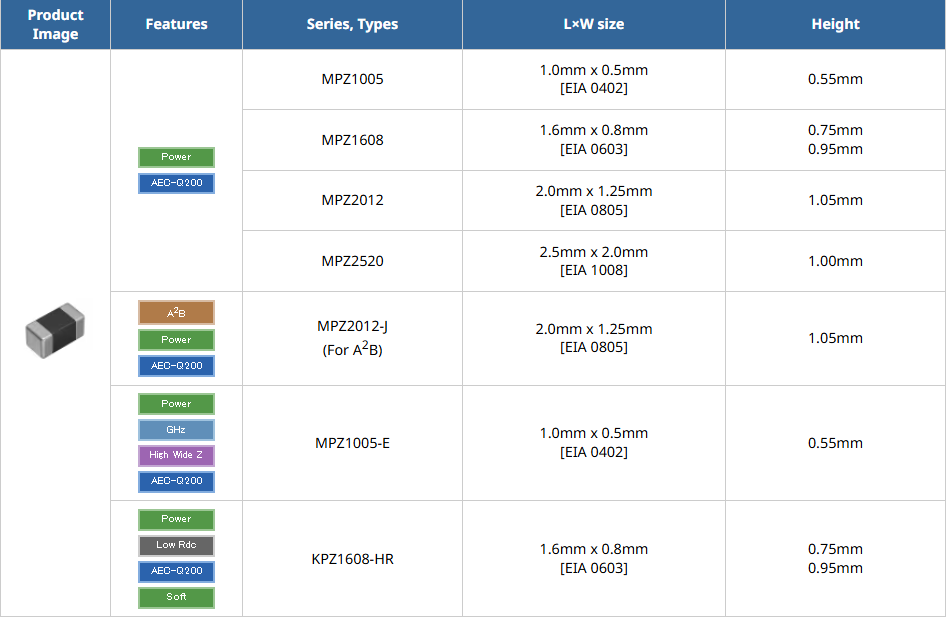
Task: Click the purple High Wide Z badge
Action: click(176, 455)
